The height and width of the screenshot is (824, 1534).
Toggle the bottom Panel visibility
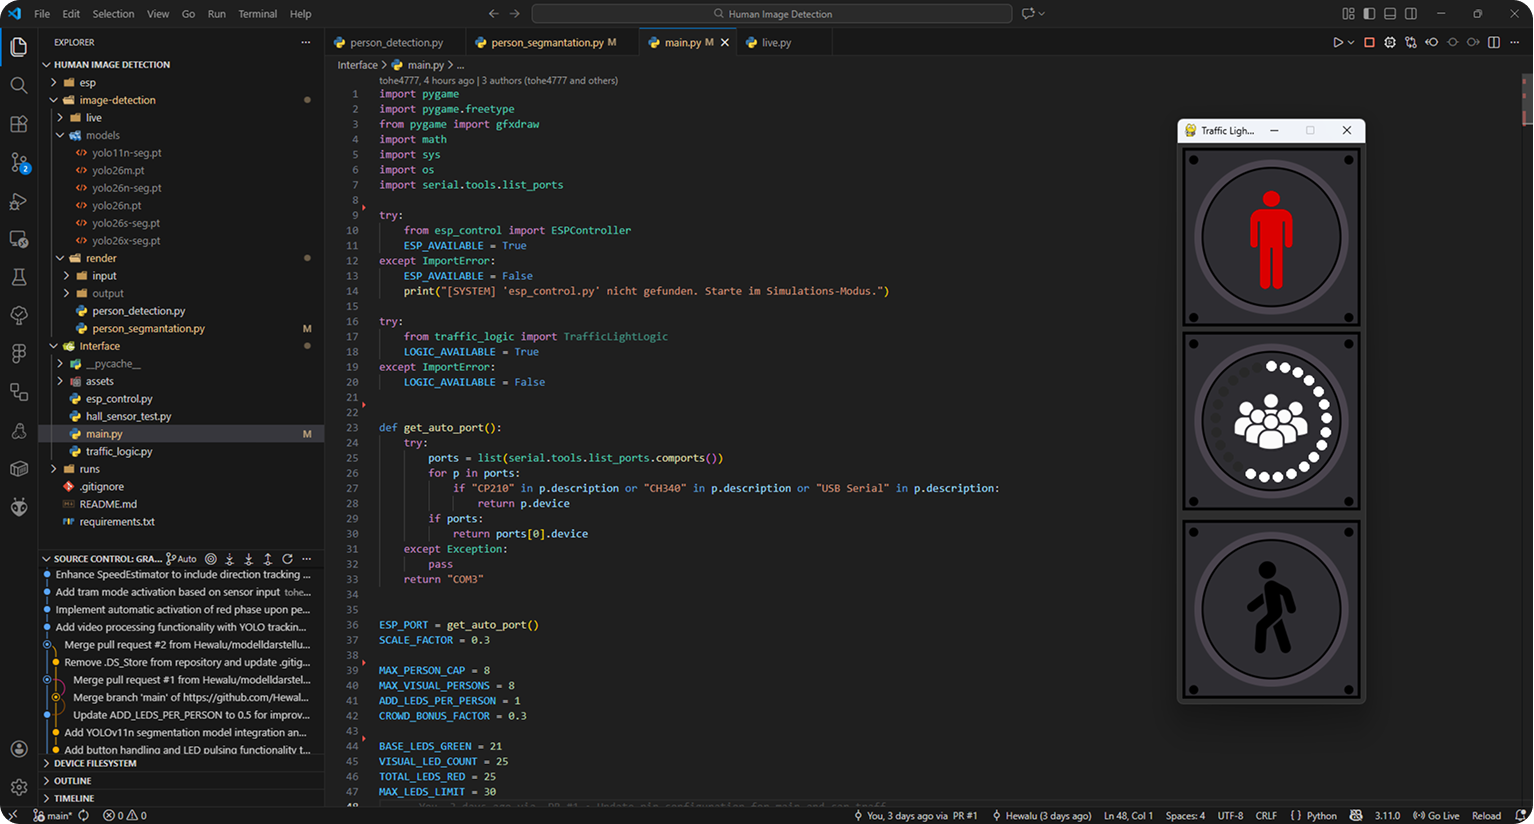point(1390,14)
